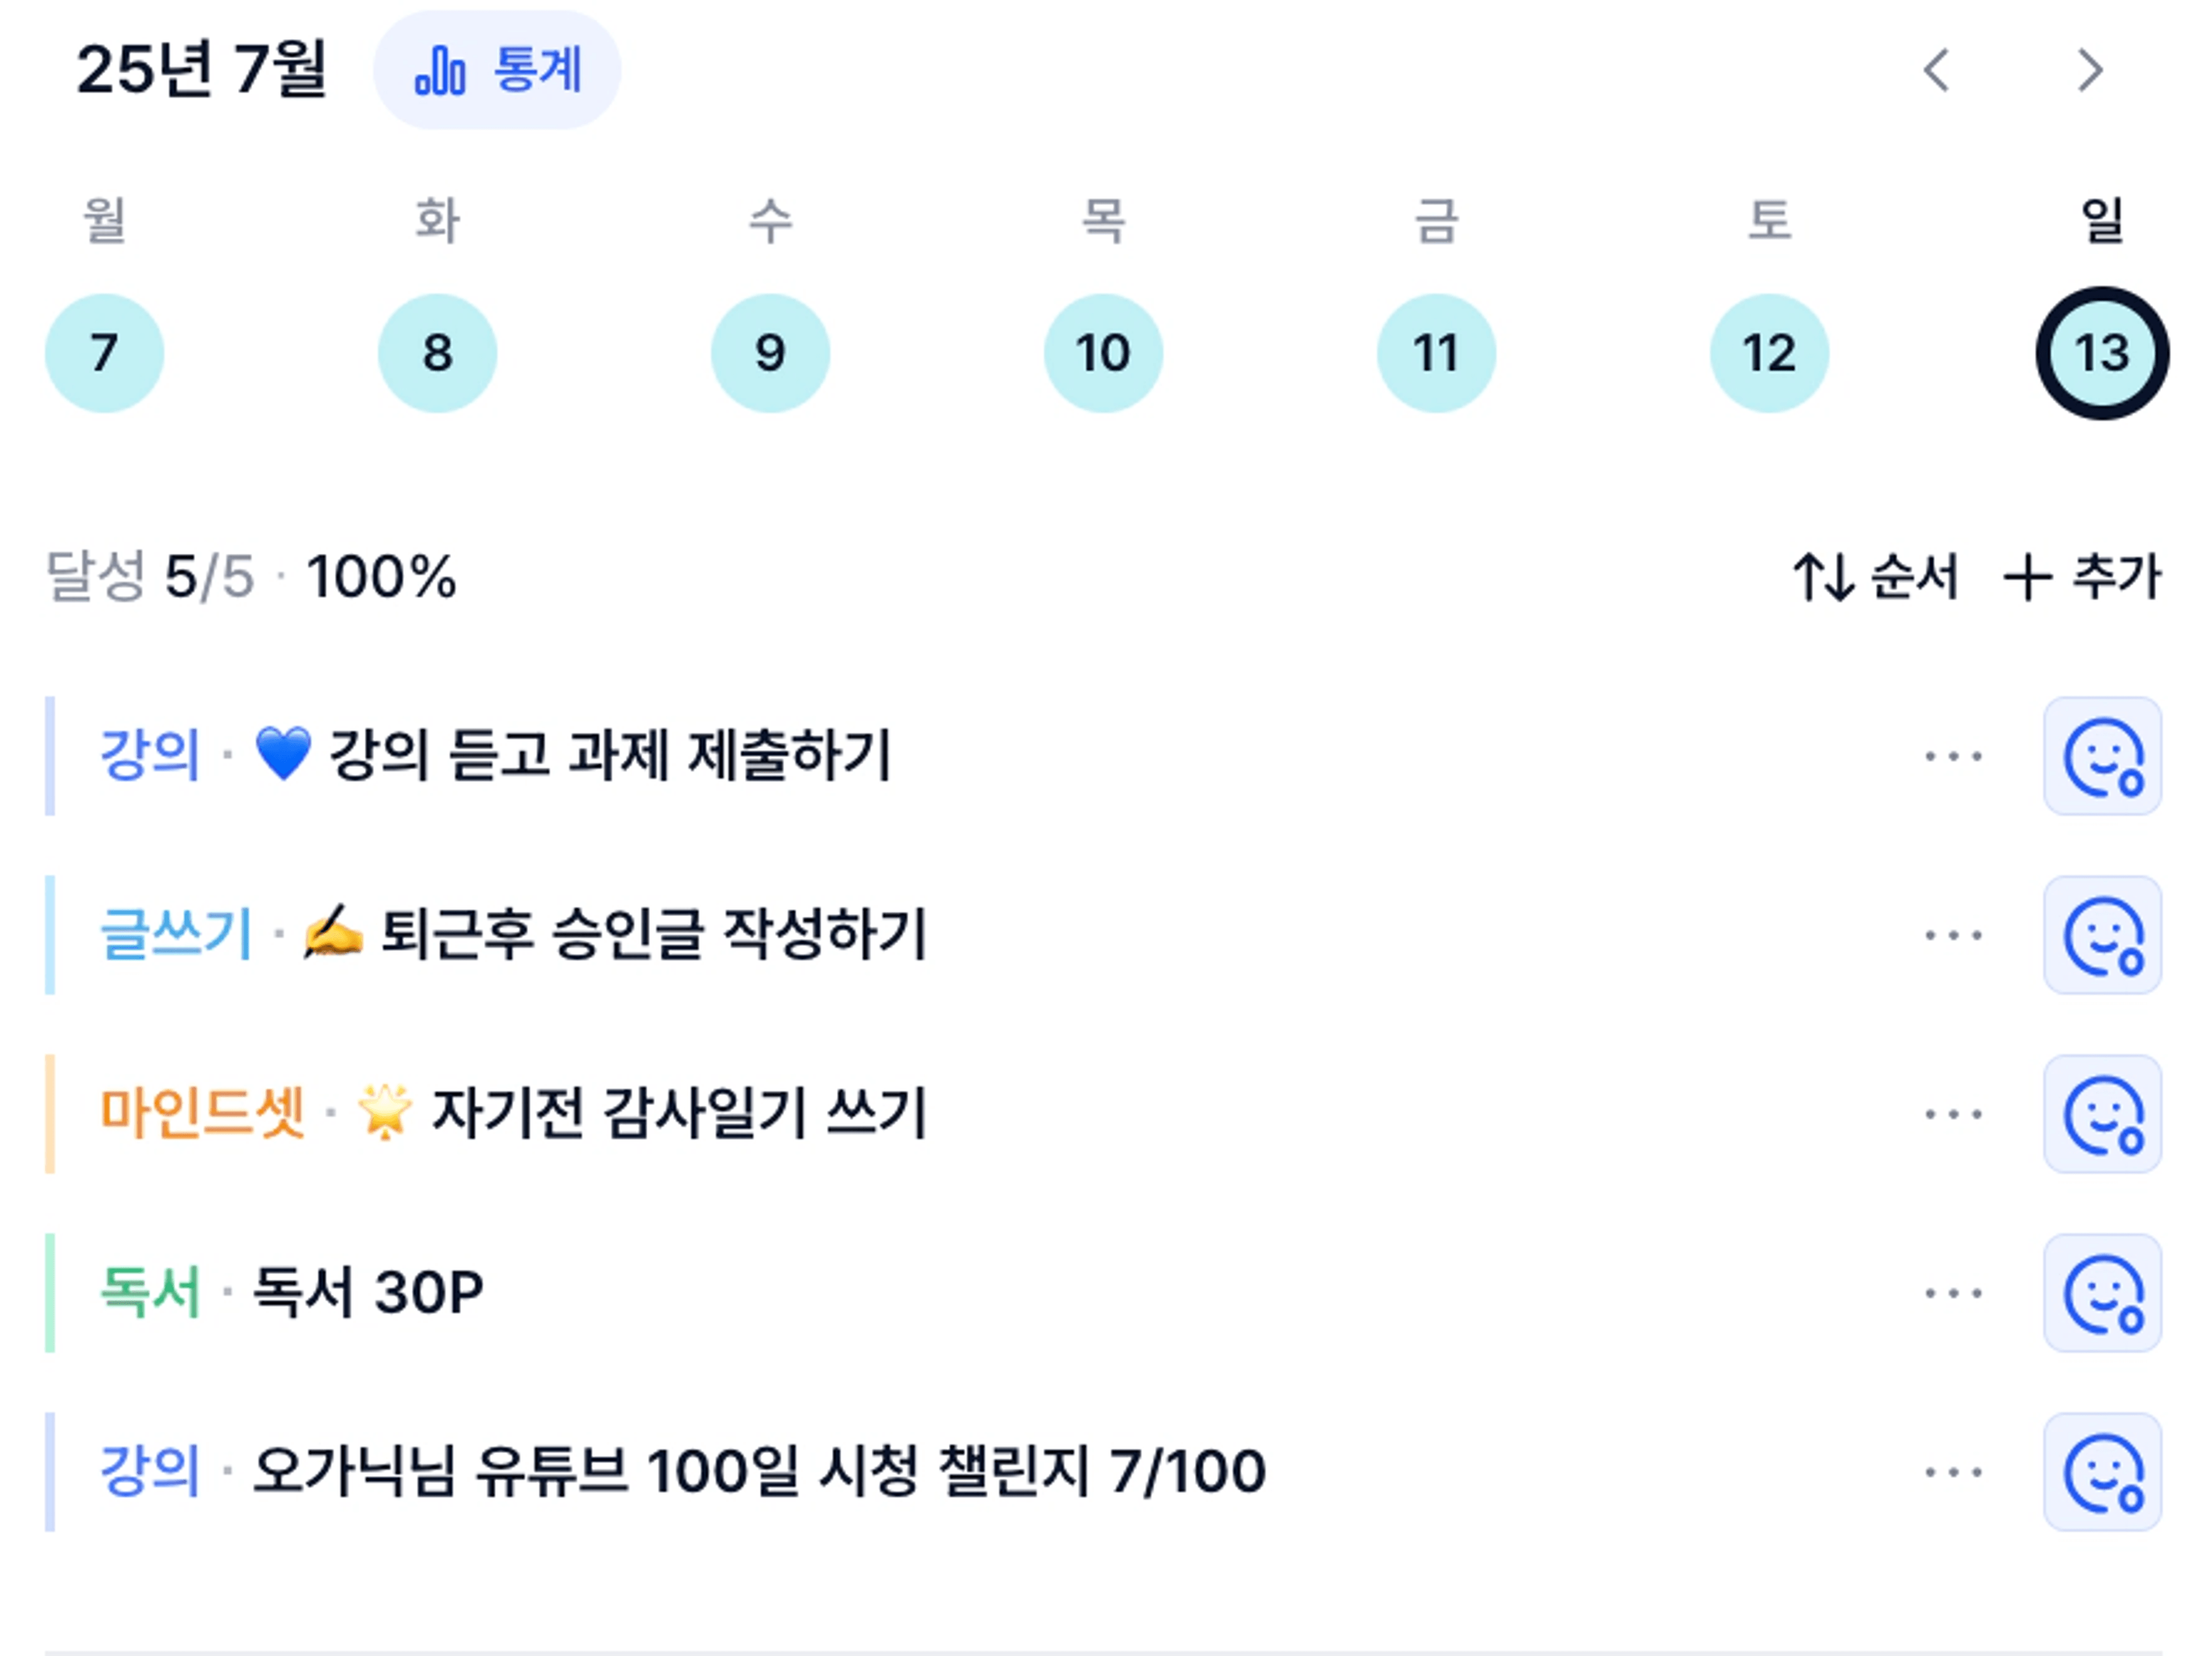
Task: Open more options for 자기전 감사일기 쓰기
Action: pyautogui.click(x=1953, y=1114)
